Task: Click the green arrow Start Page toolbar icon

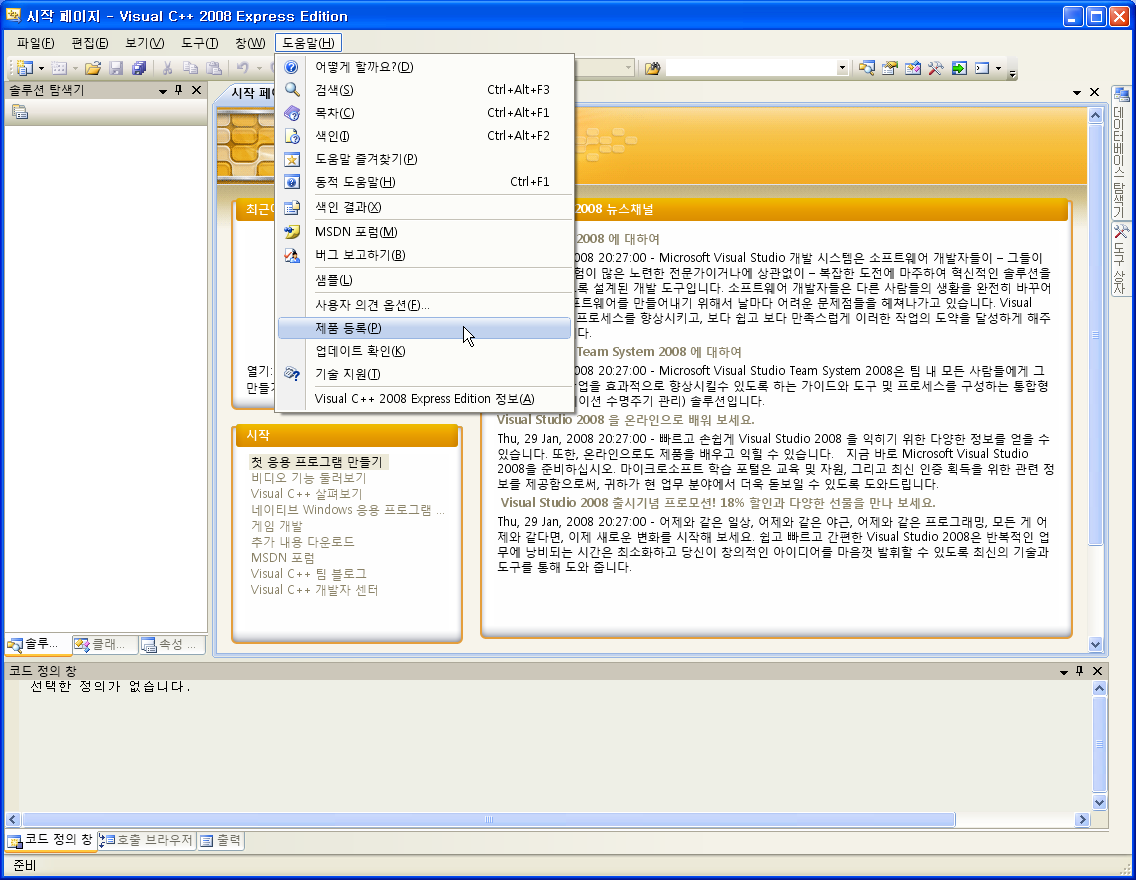Action: (959, 68)
